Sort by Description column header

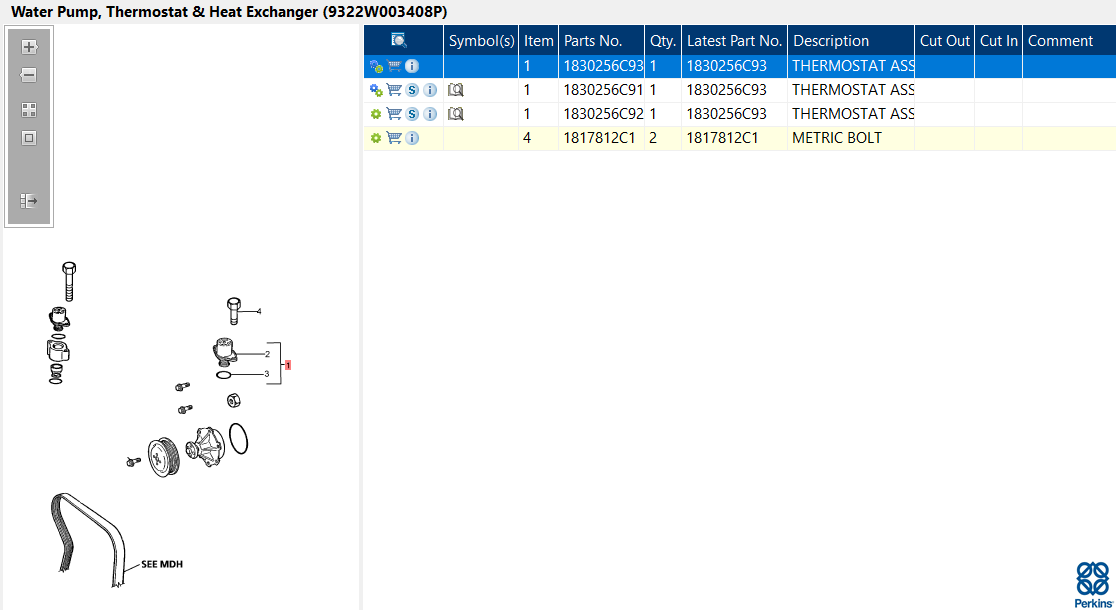(x=830, y=41)
